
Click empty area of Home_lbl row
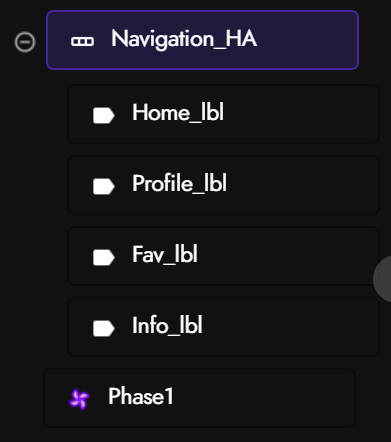300,114
